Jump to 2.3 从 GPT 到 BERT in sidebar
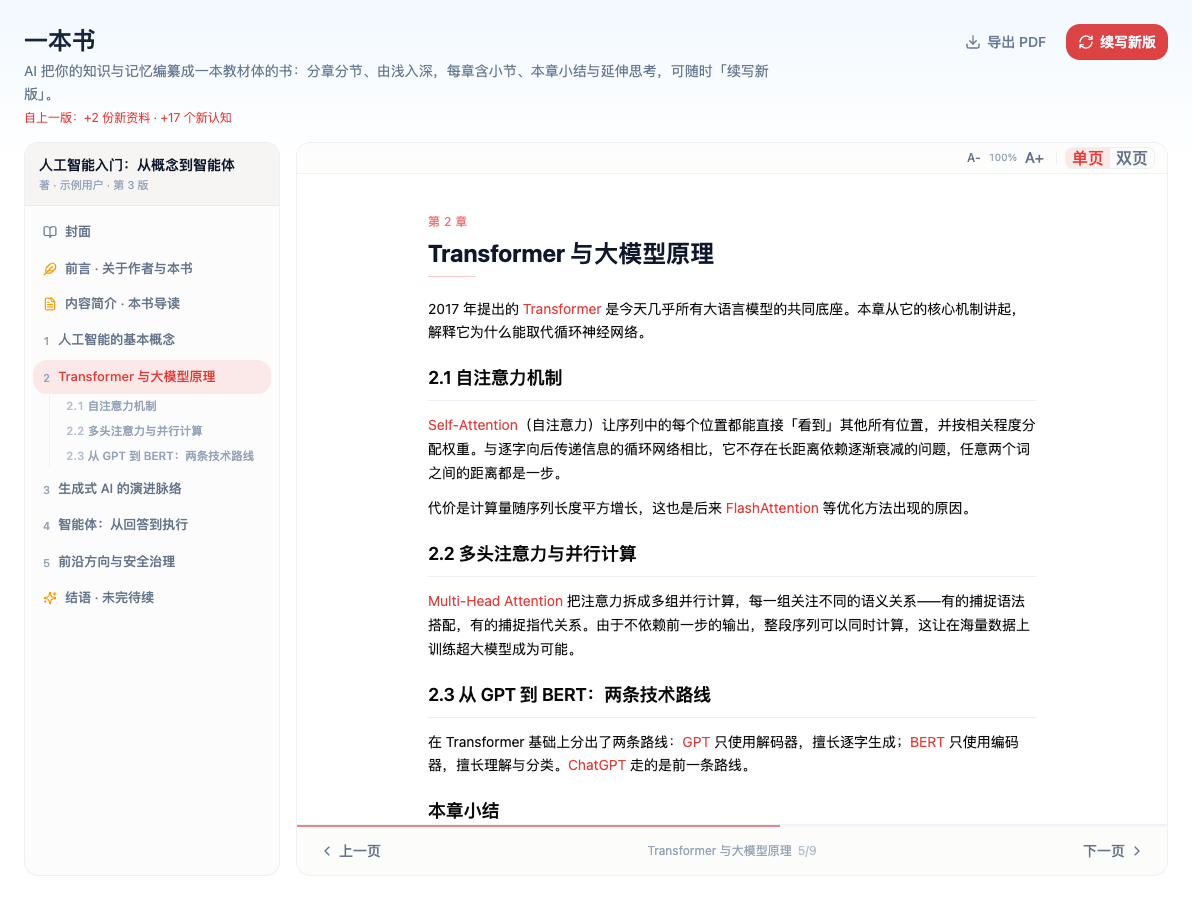The height and width of the screenshot is (900, 1192). click(160, 456)
